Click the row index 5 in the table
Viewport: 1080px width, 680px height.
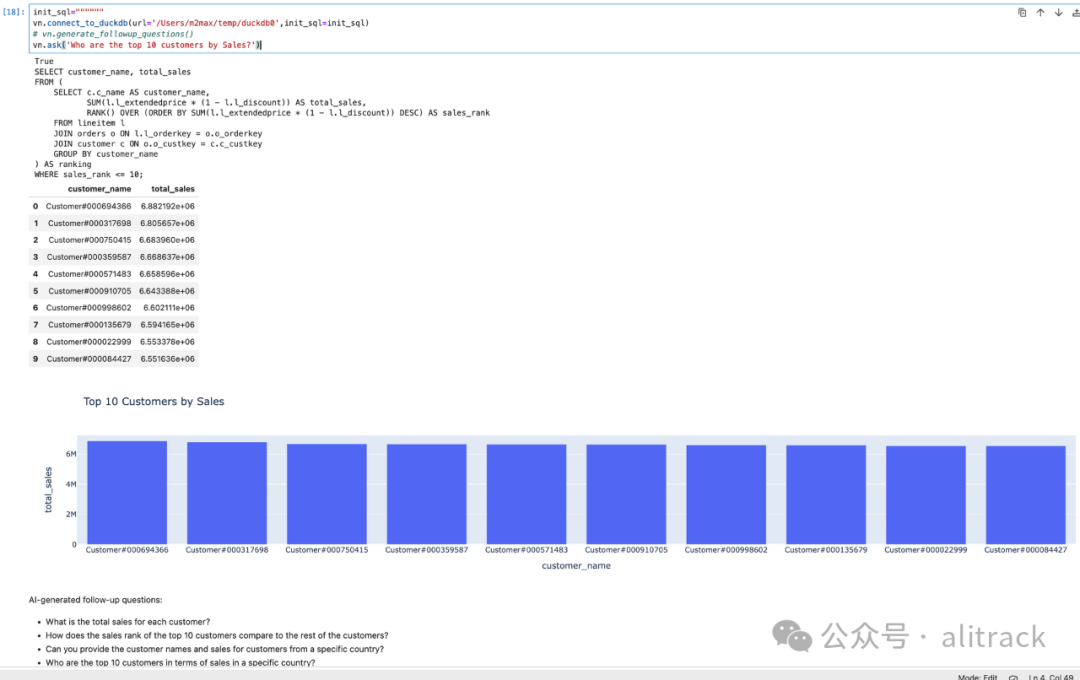(36, 291)
